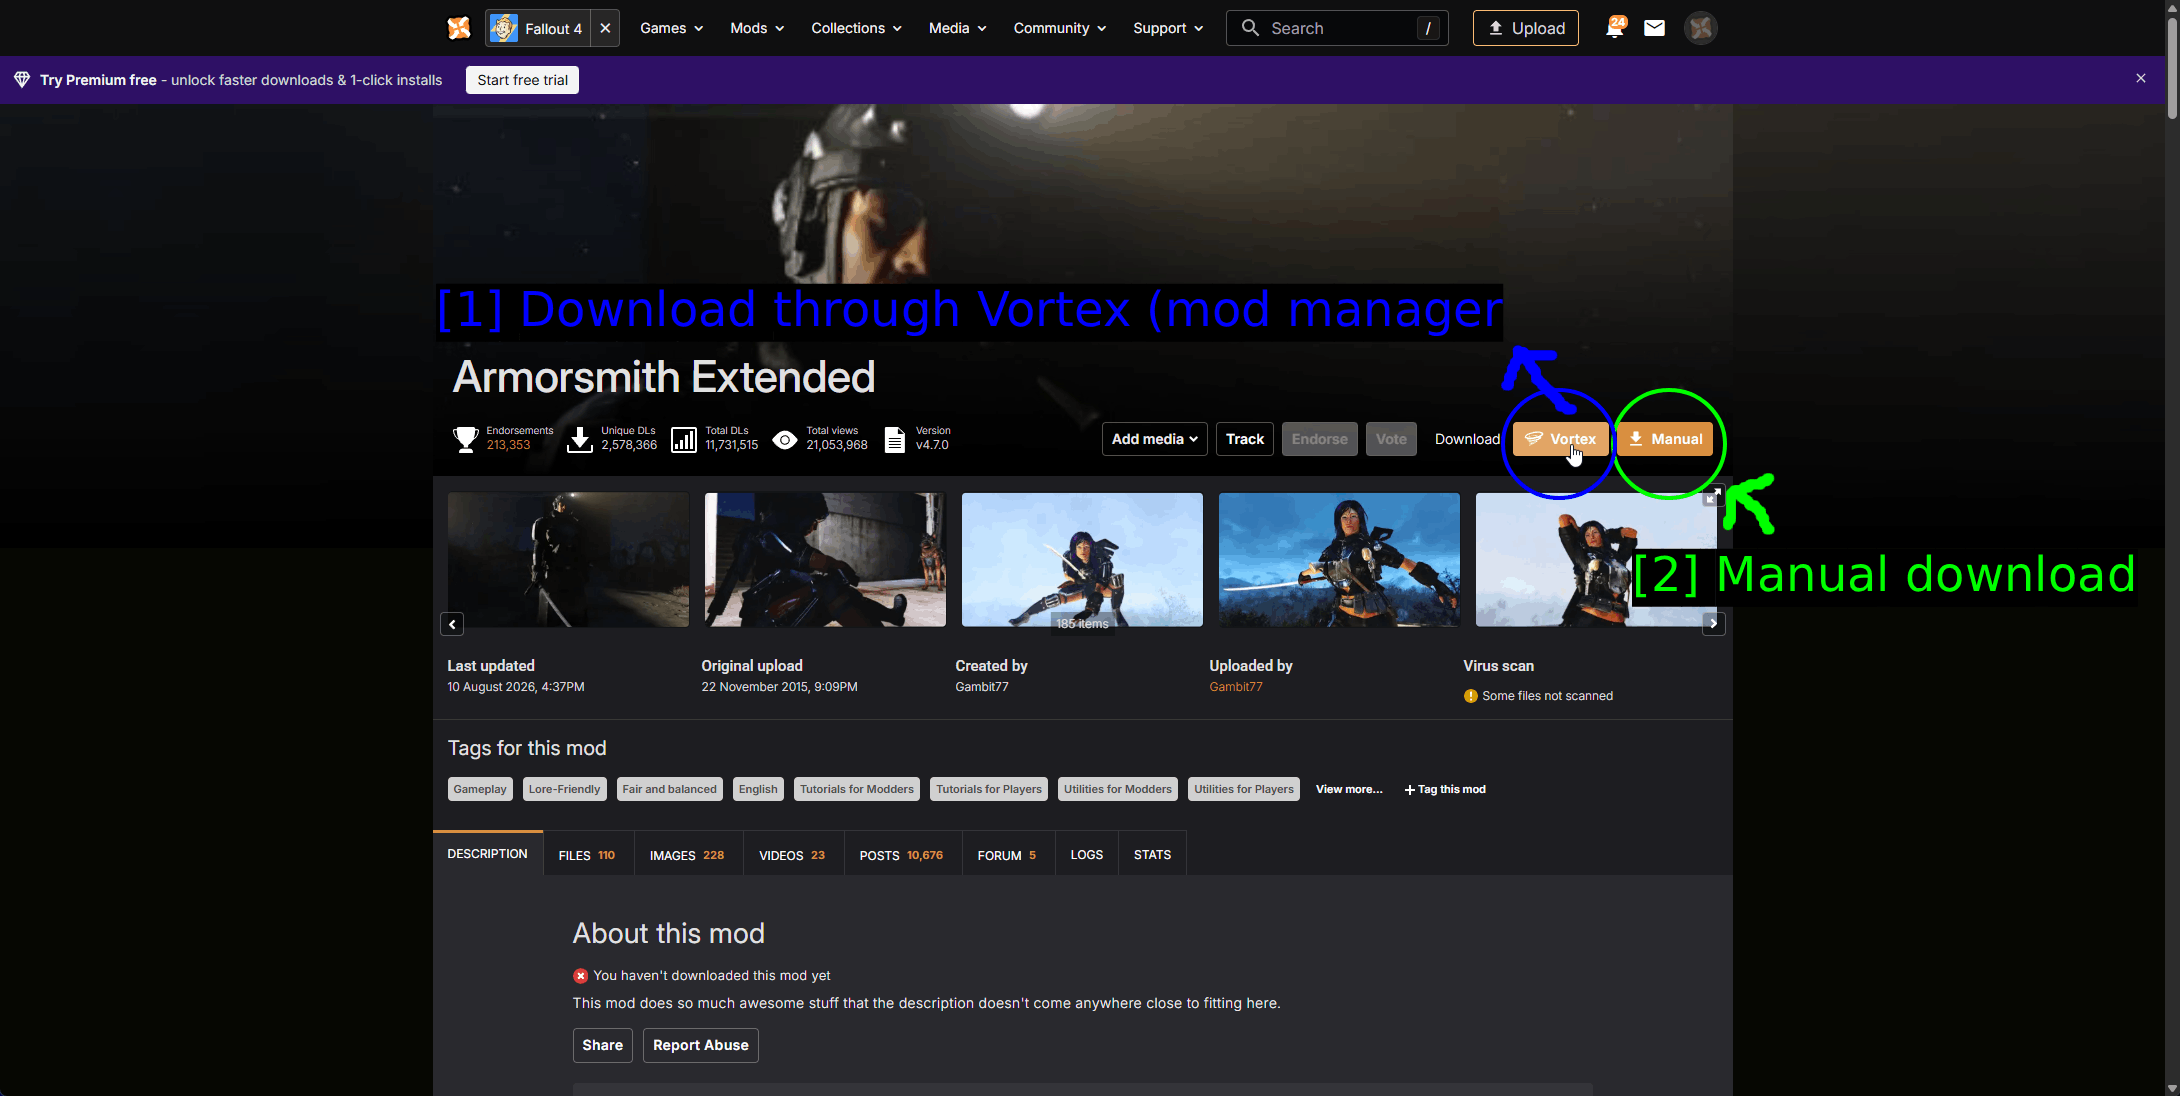Screen dimensions: 2180x1096
Task: Open the notifications bell icon
Action: 1614,28
